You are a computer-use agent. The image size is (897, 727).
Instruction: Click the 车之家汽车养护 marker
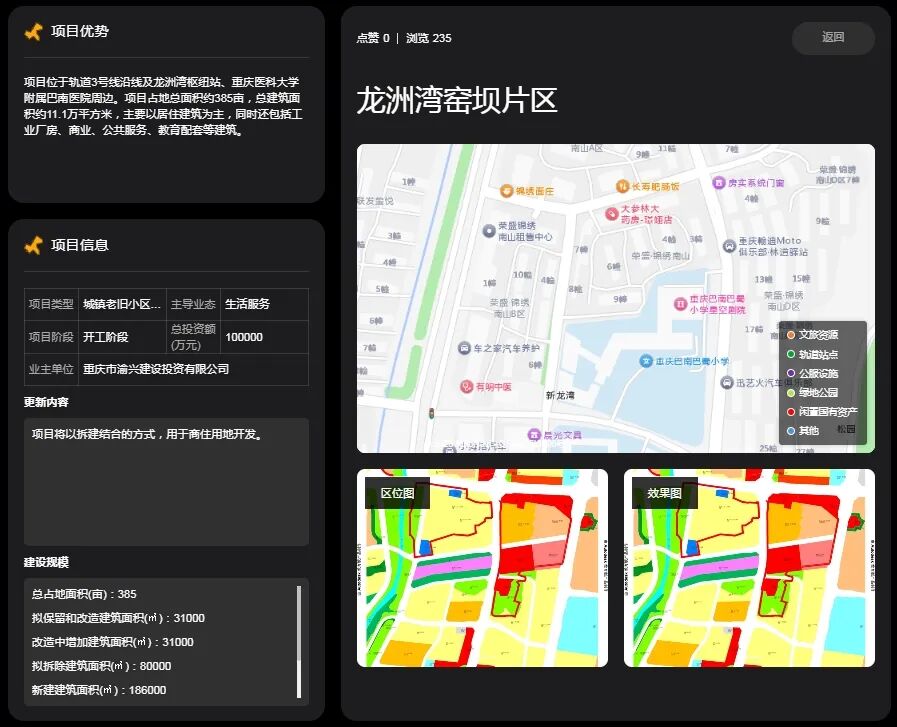click(x=465, y=348)
